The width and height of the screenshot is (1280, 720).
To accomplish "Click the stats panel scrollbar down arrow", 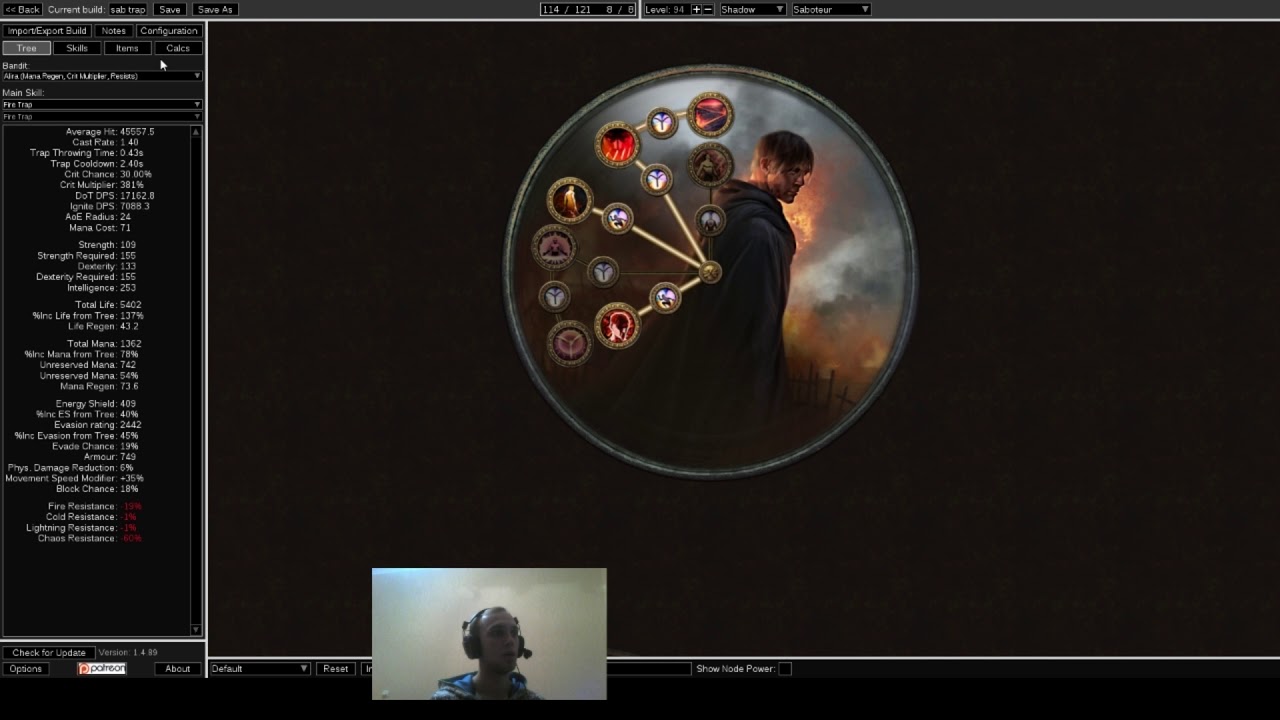I will pos(196,630).
